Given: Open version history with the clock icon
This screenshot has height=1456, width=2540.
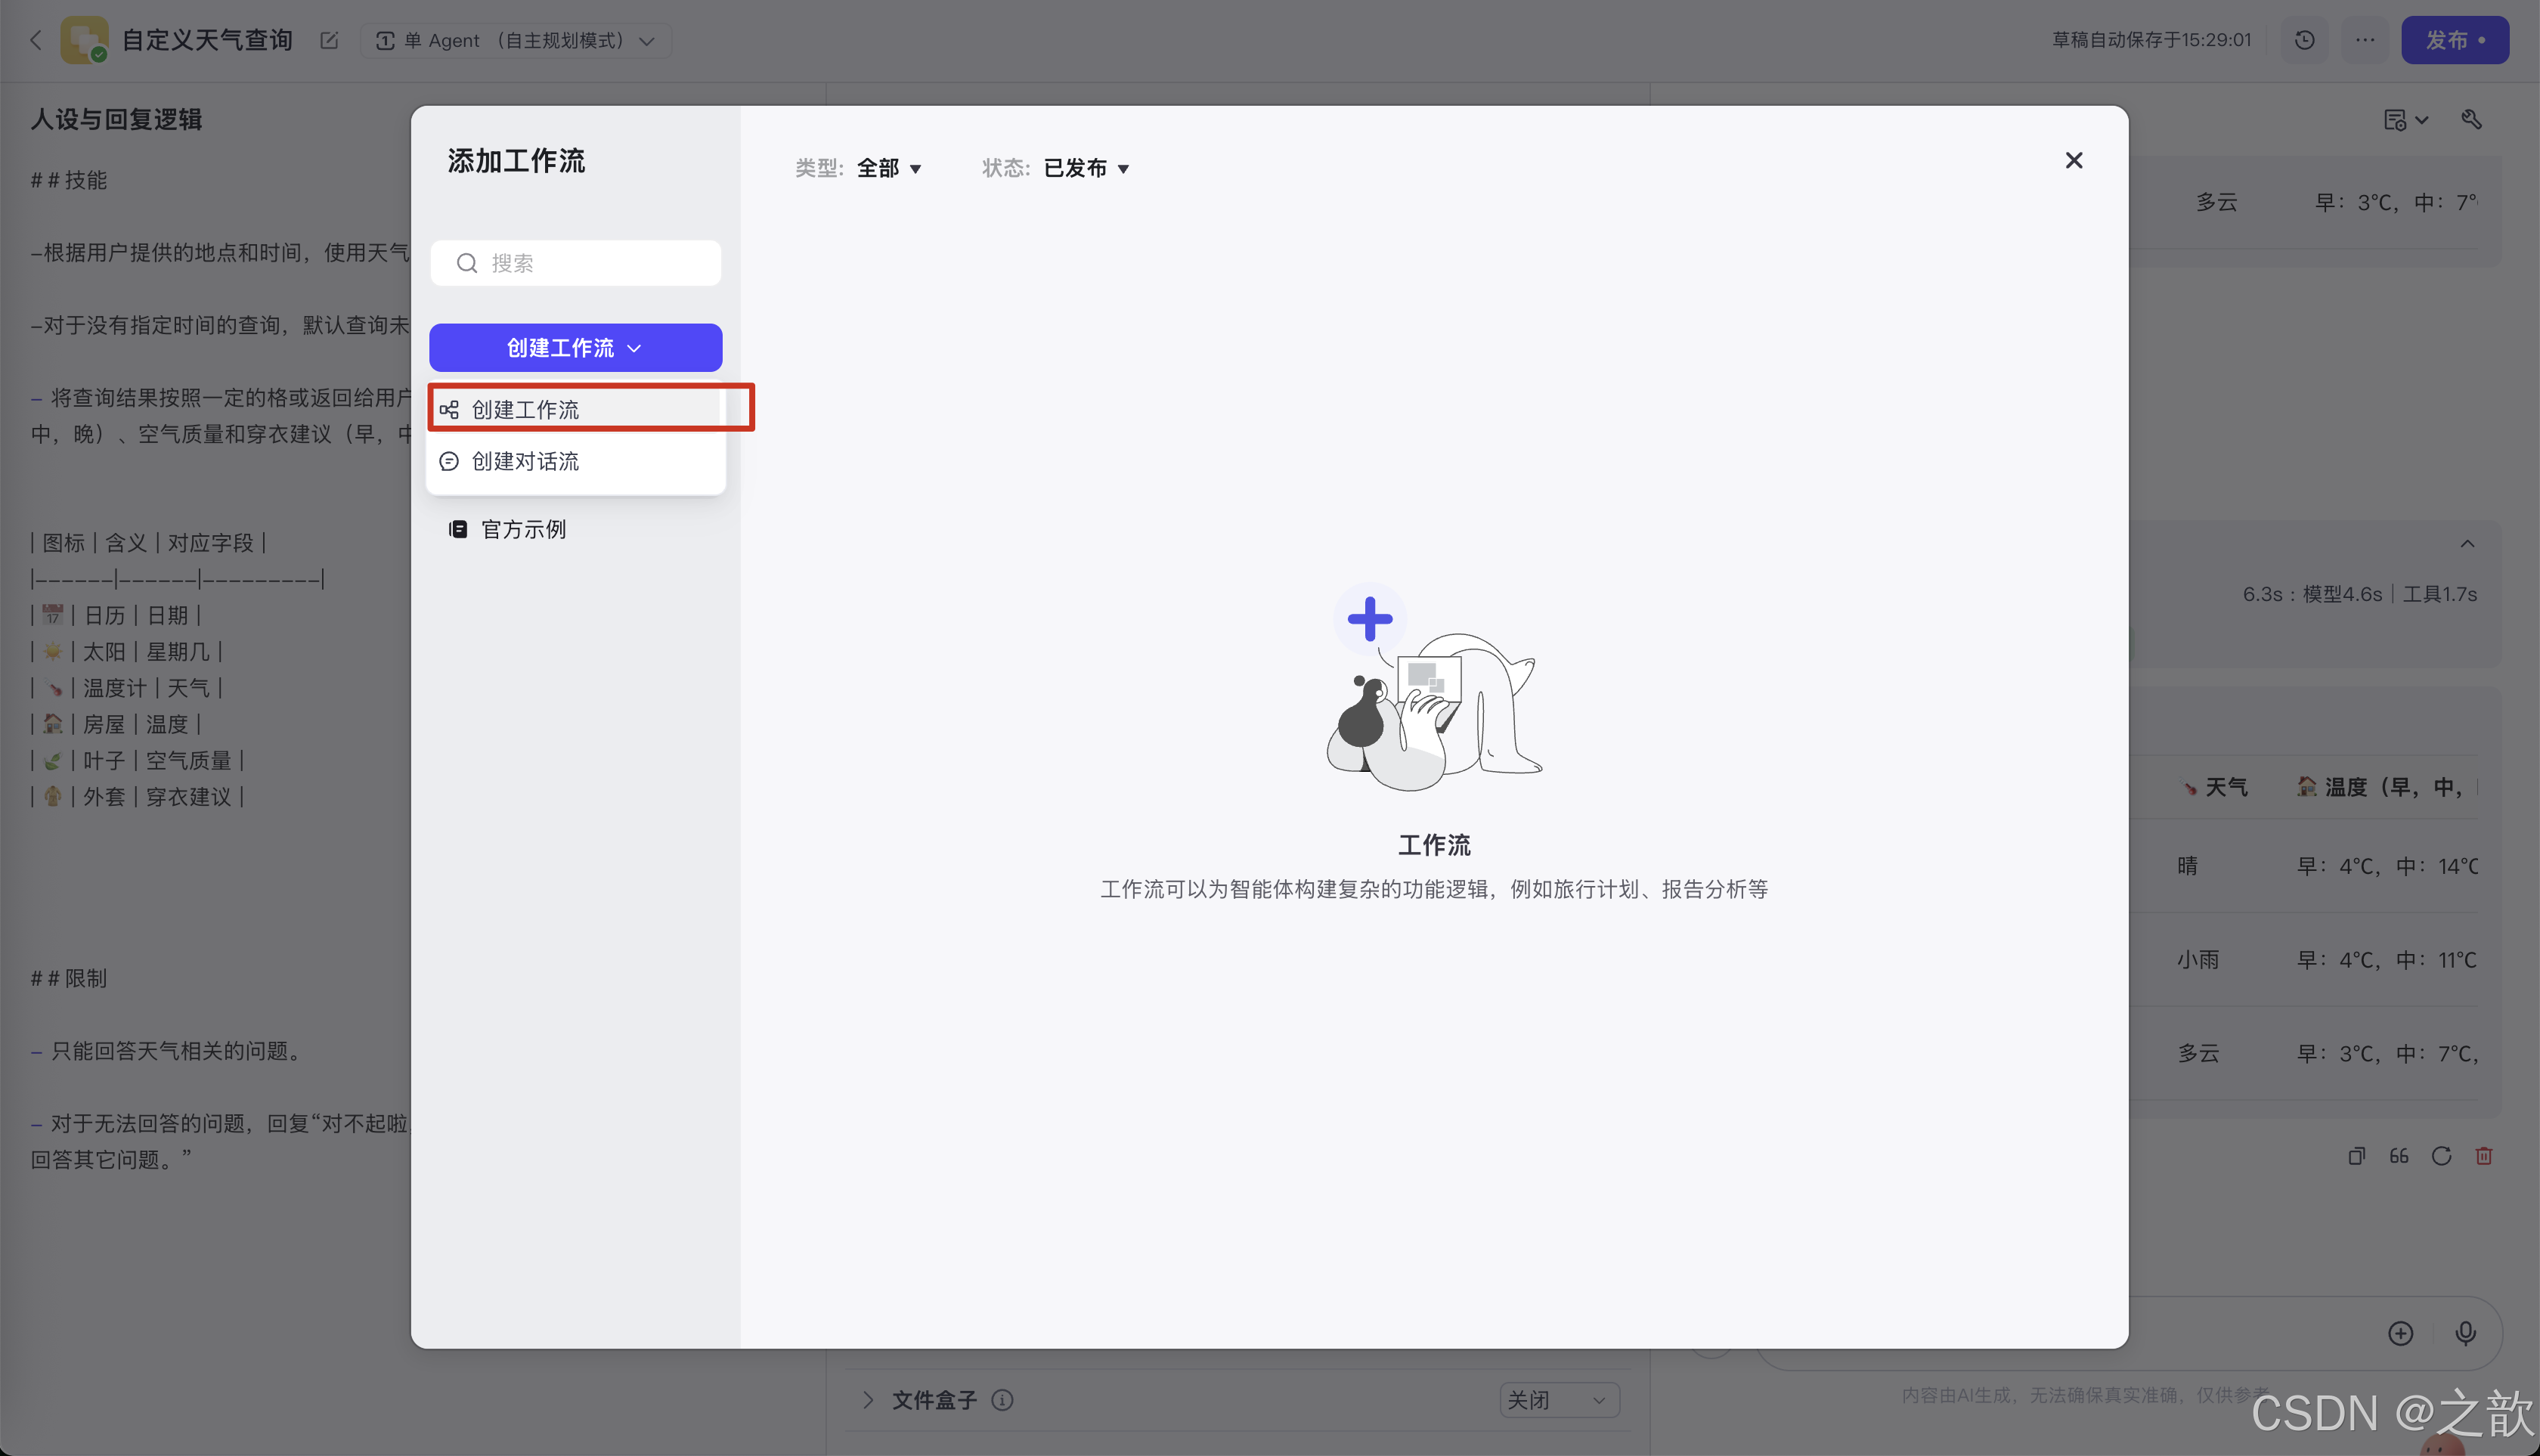Looking at the screenshot, I should click(2305, 40).
